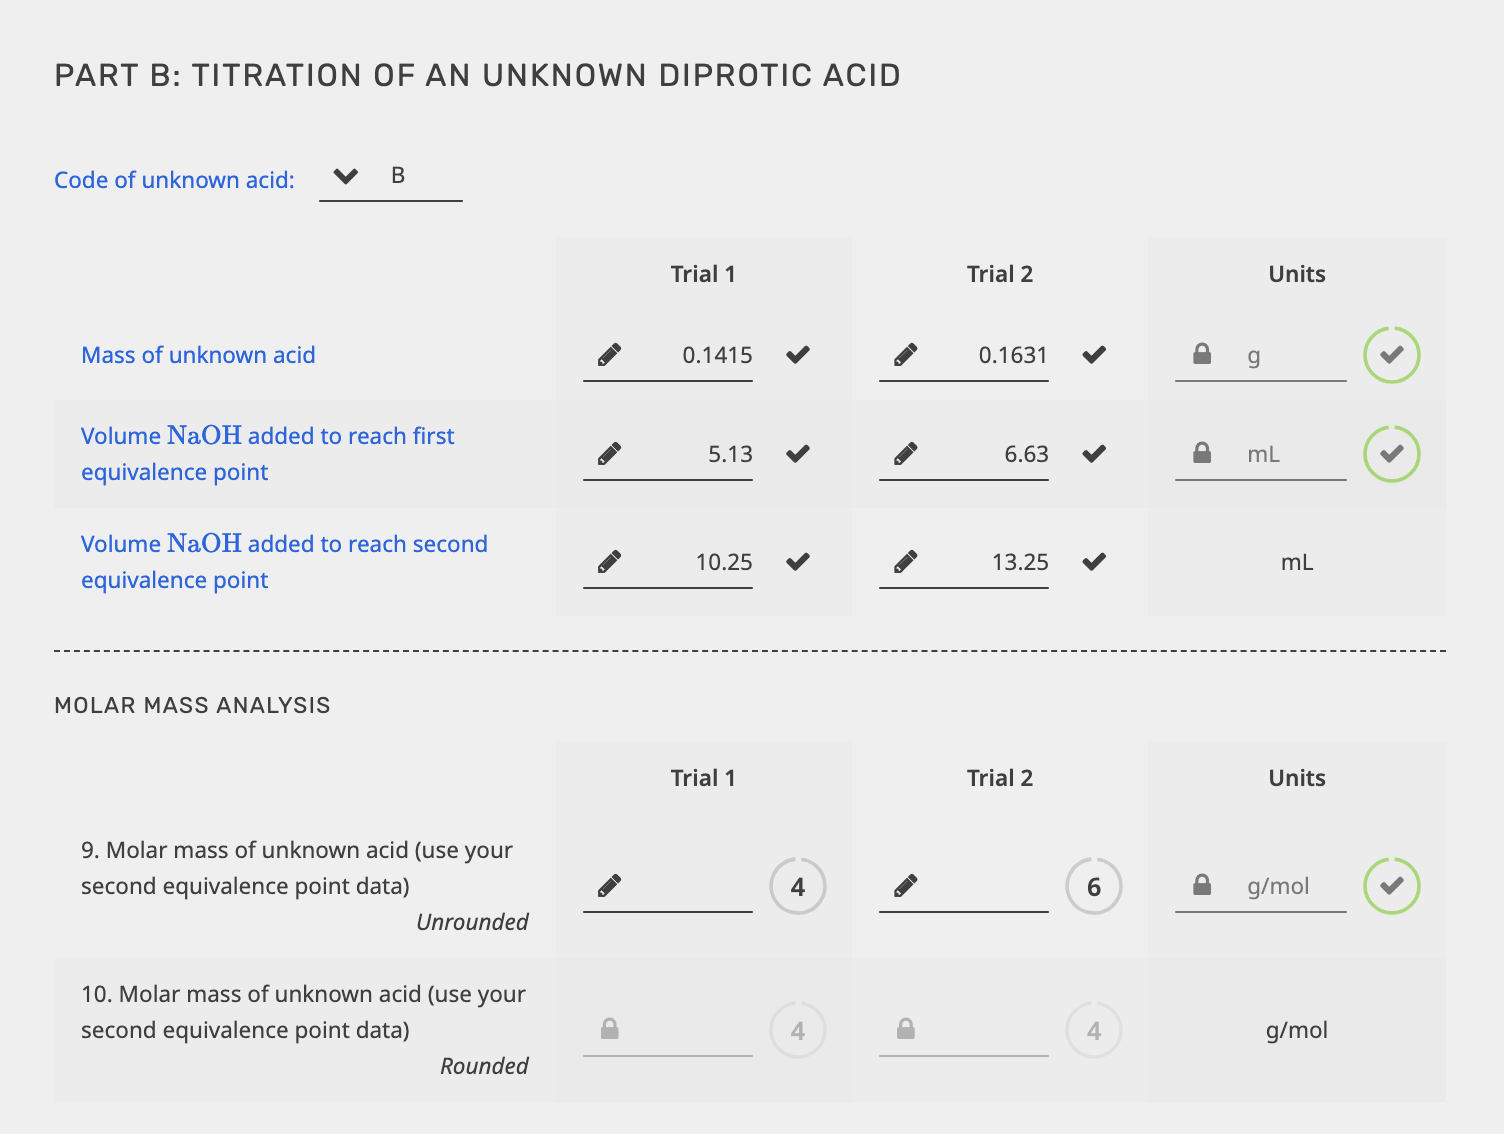Click the Code of unknown acid label
The width and height of the screenshot is (1504, 1134).
coord(173,180)
